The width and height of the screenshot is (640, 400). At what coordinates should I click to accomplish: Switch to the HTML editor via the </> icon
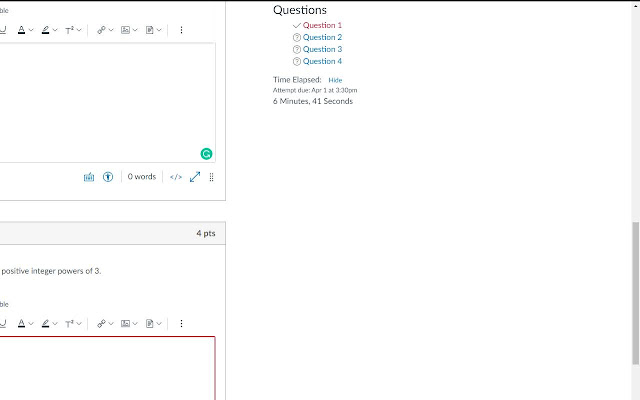pos(176,177)
